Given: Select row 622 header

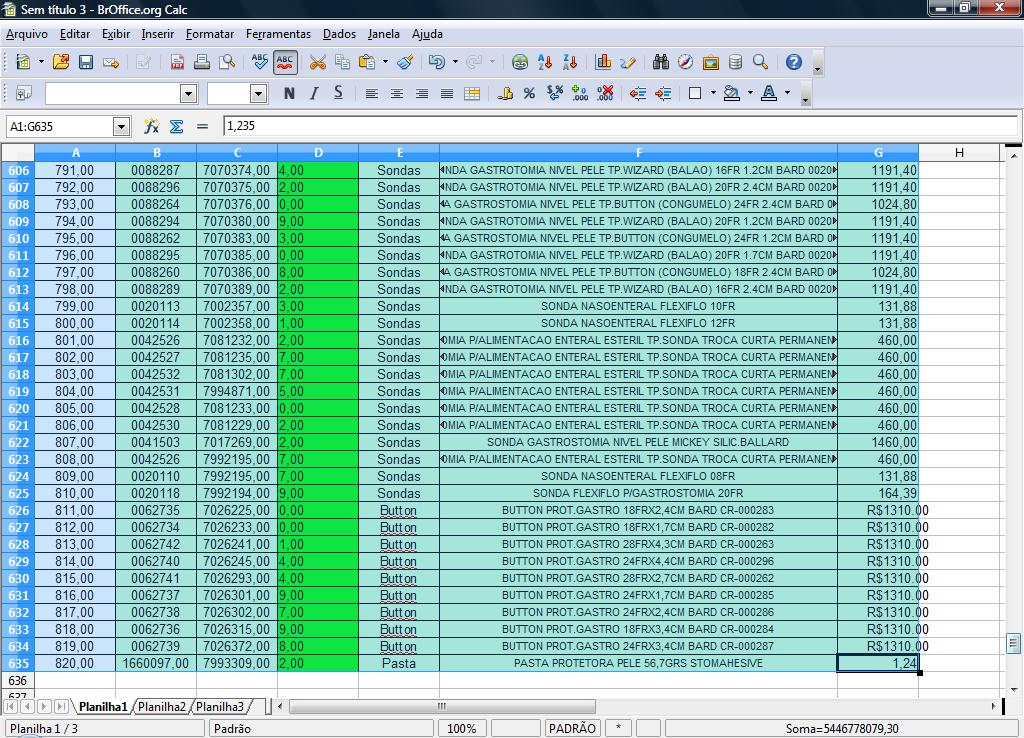Looking at the screenshot, I should [18, 442].
